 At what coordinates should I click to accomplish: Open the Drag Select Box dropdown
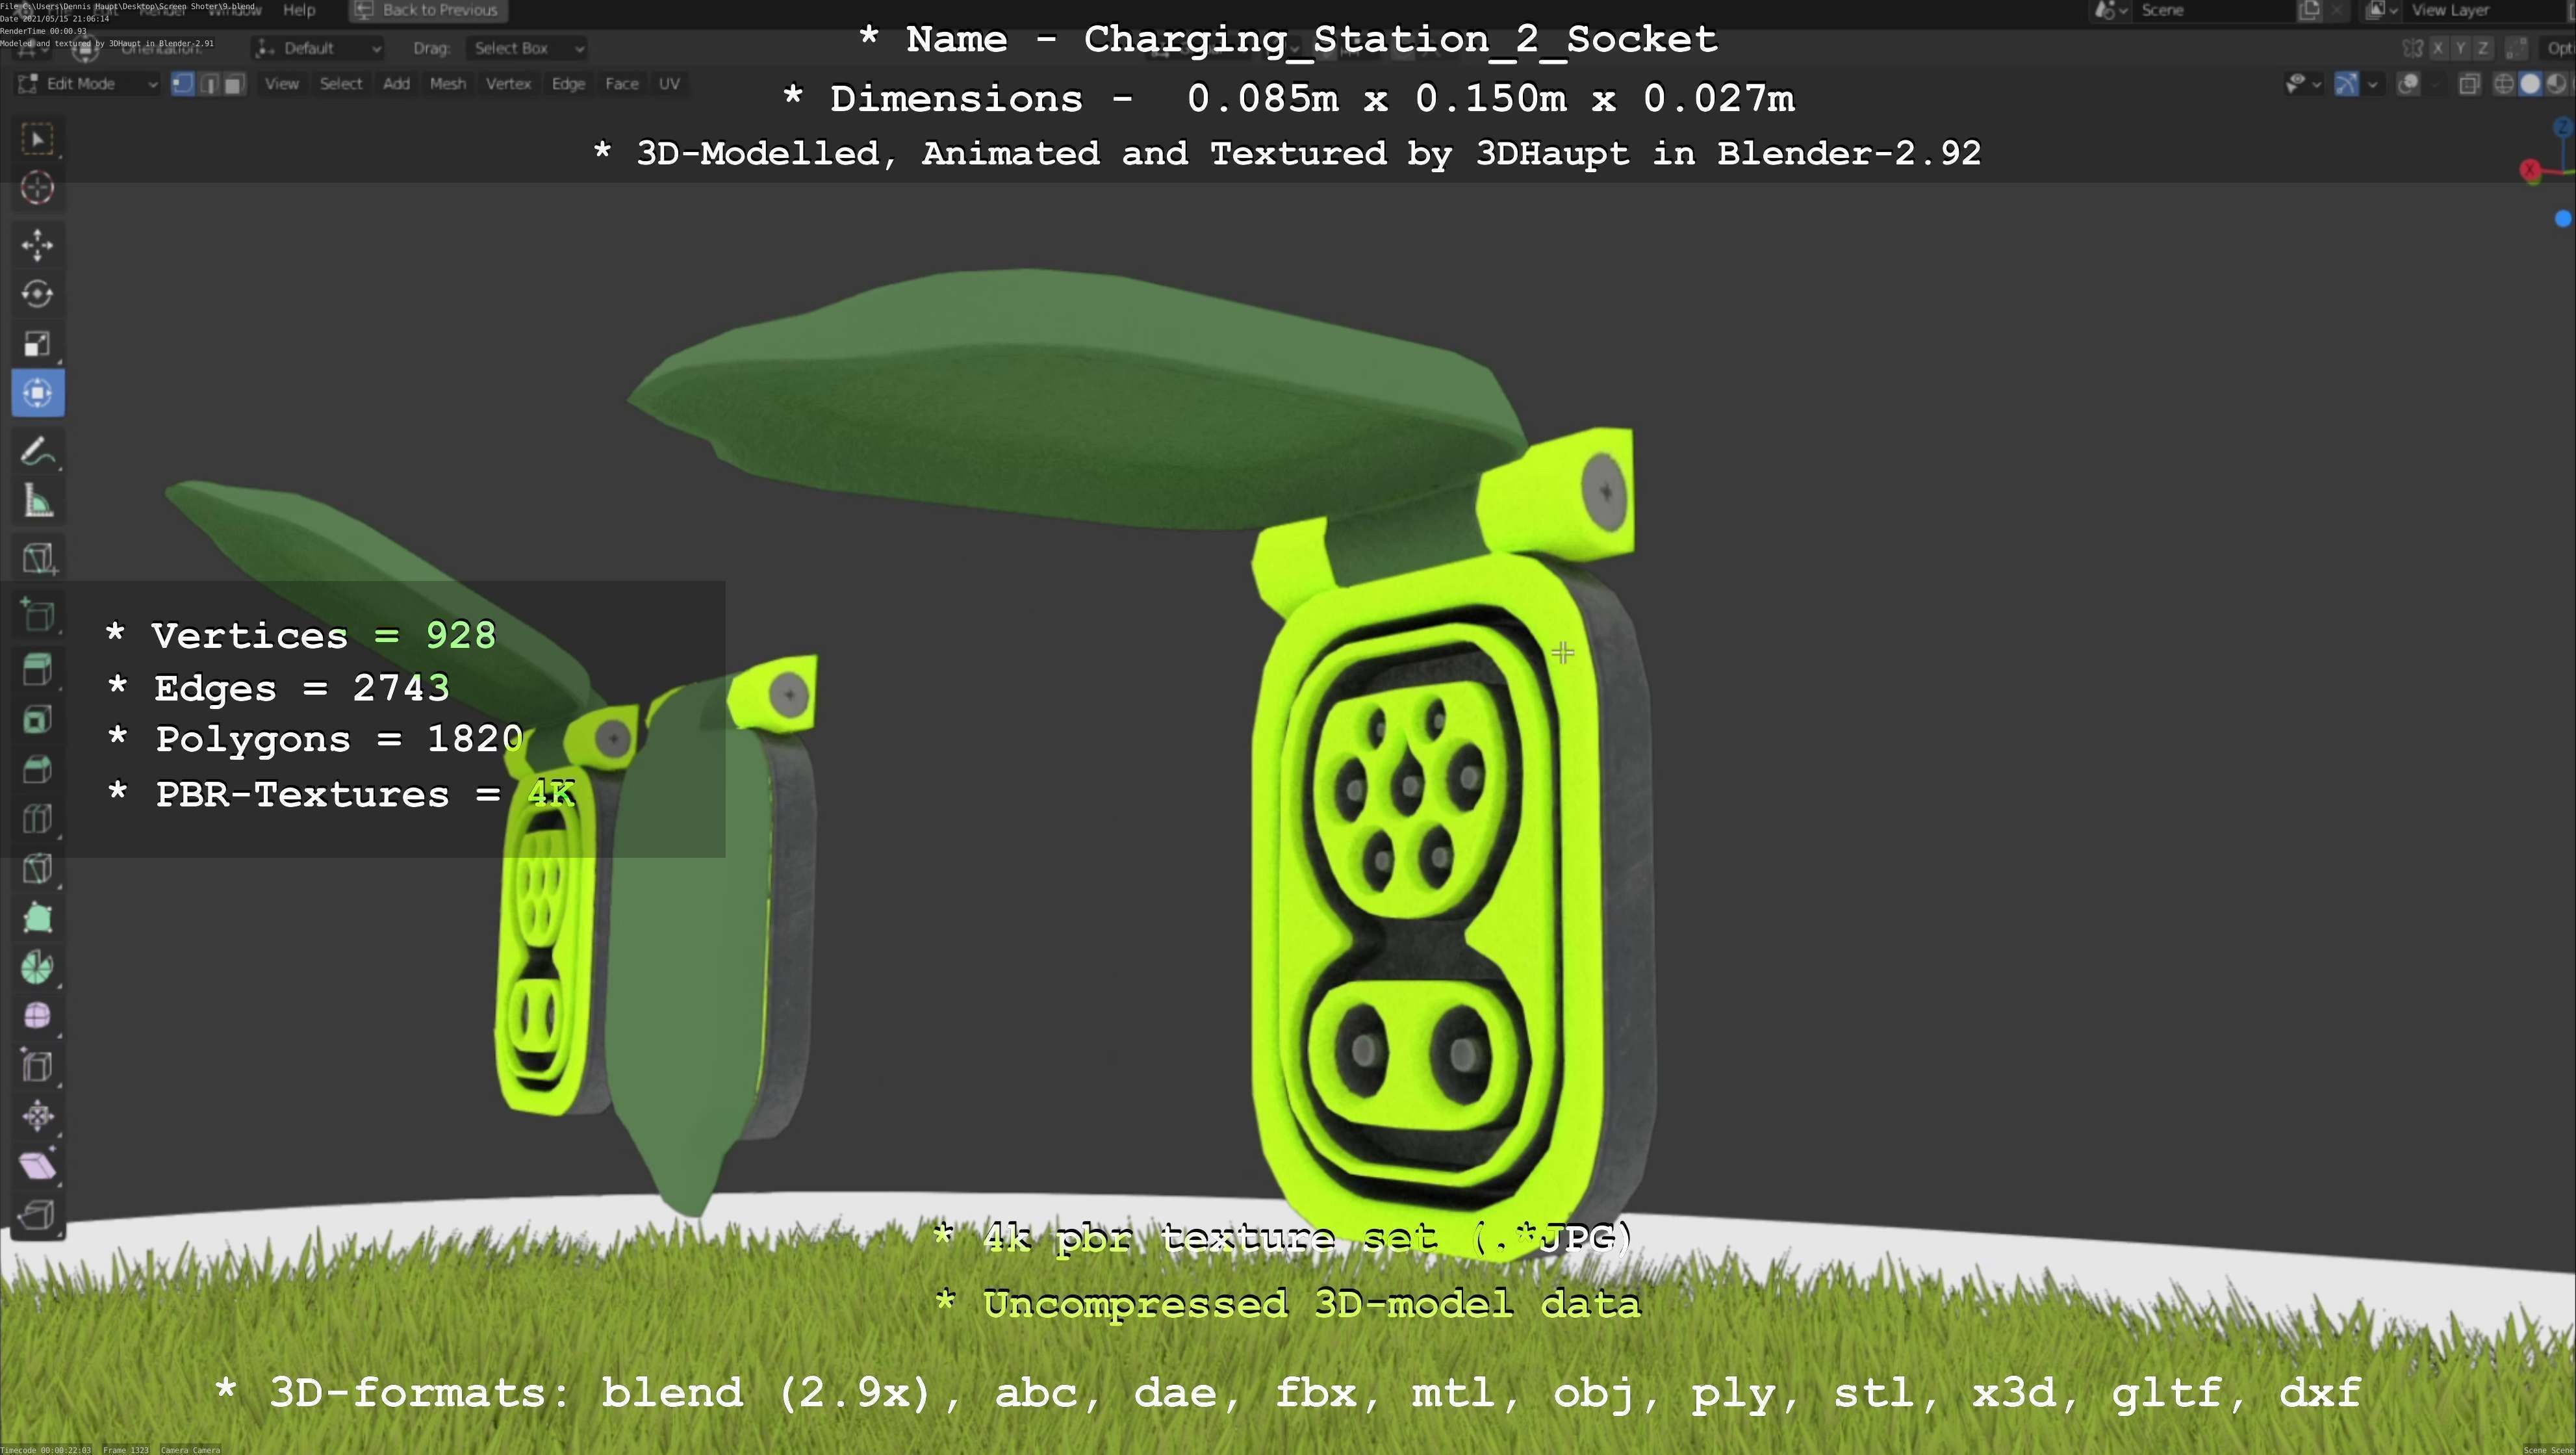click(x=526, y=48)
